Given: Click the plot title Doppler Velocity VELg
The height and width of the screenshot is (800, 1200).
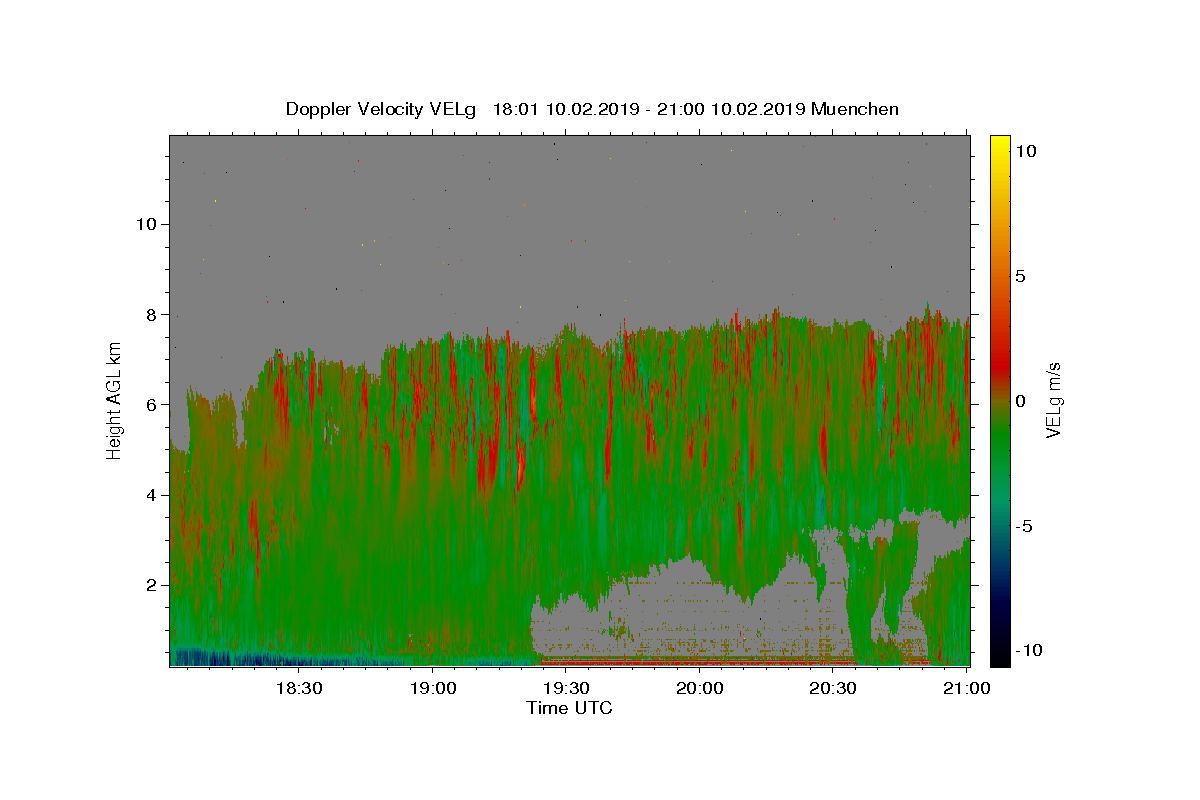Looking at the screenshot, I should 381,109.
